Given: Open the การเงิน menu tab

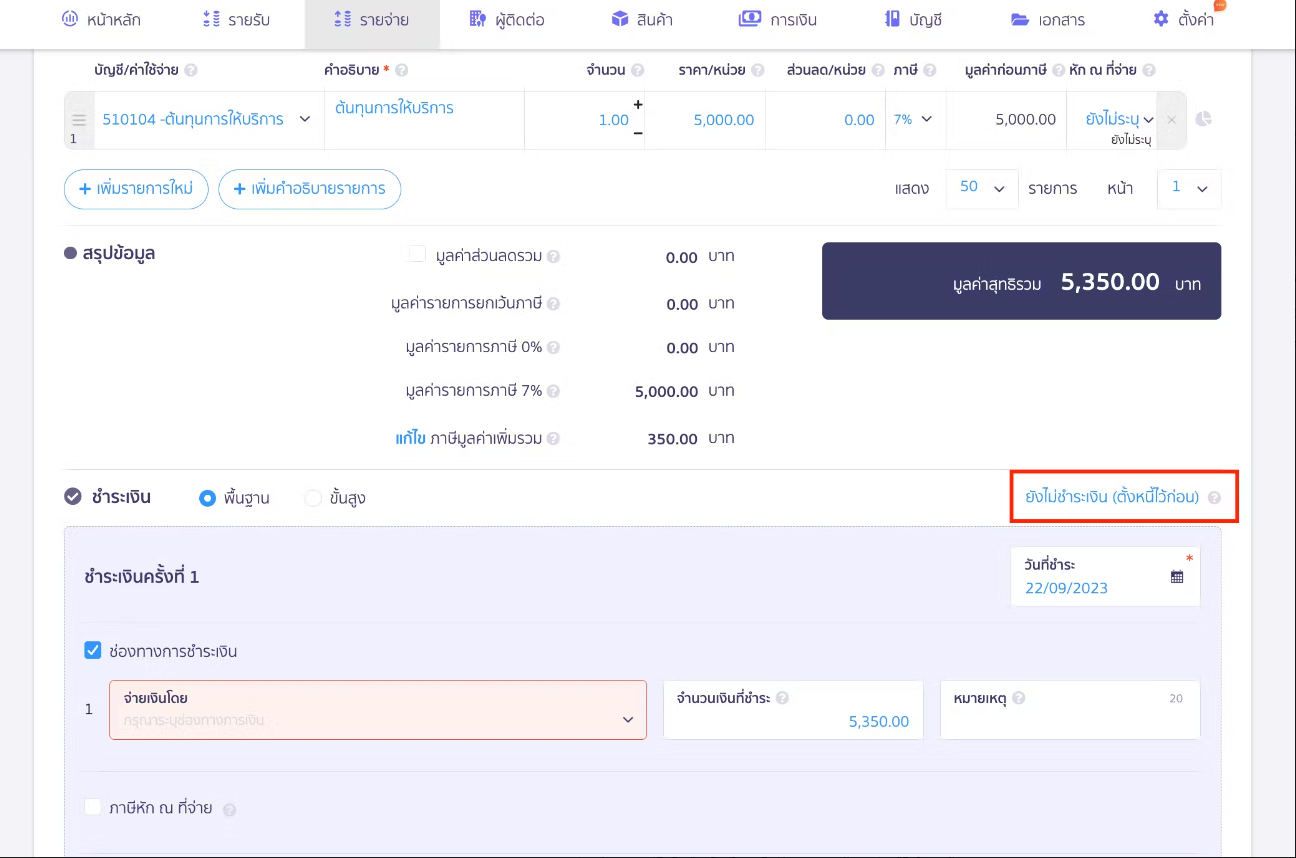Looking at the screenshot, I should [777, 19].
